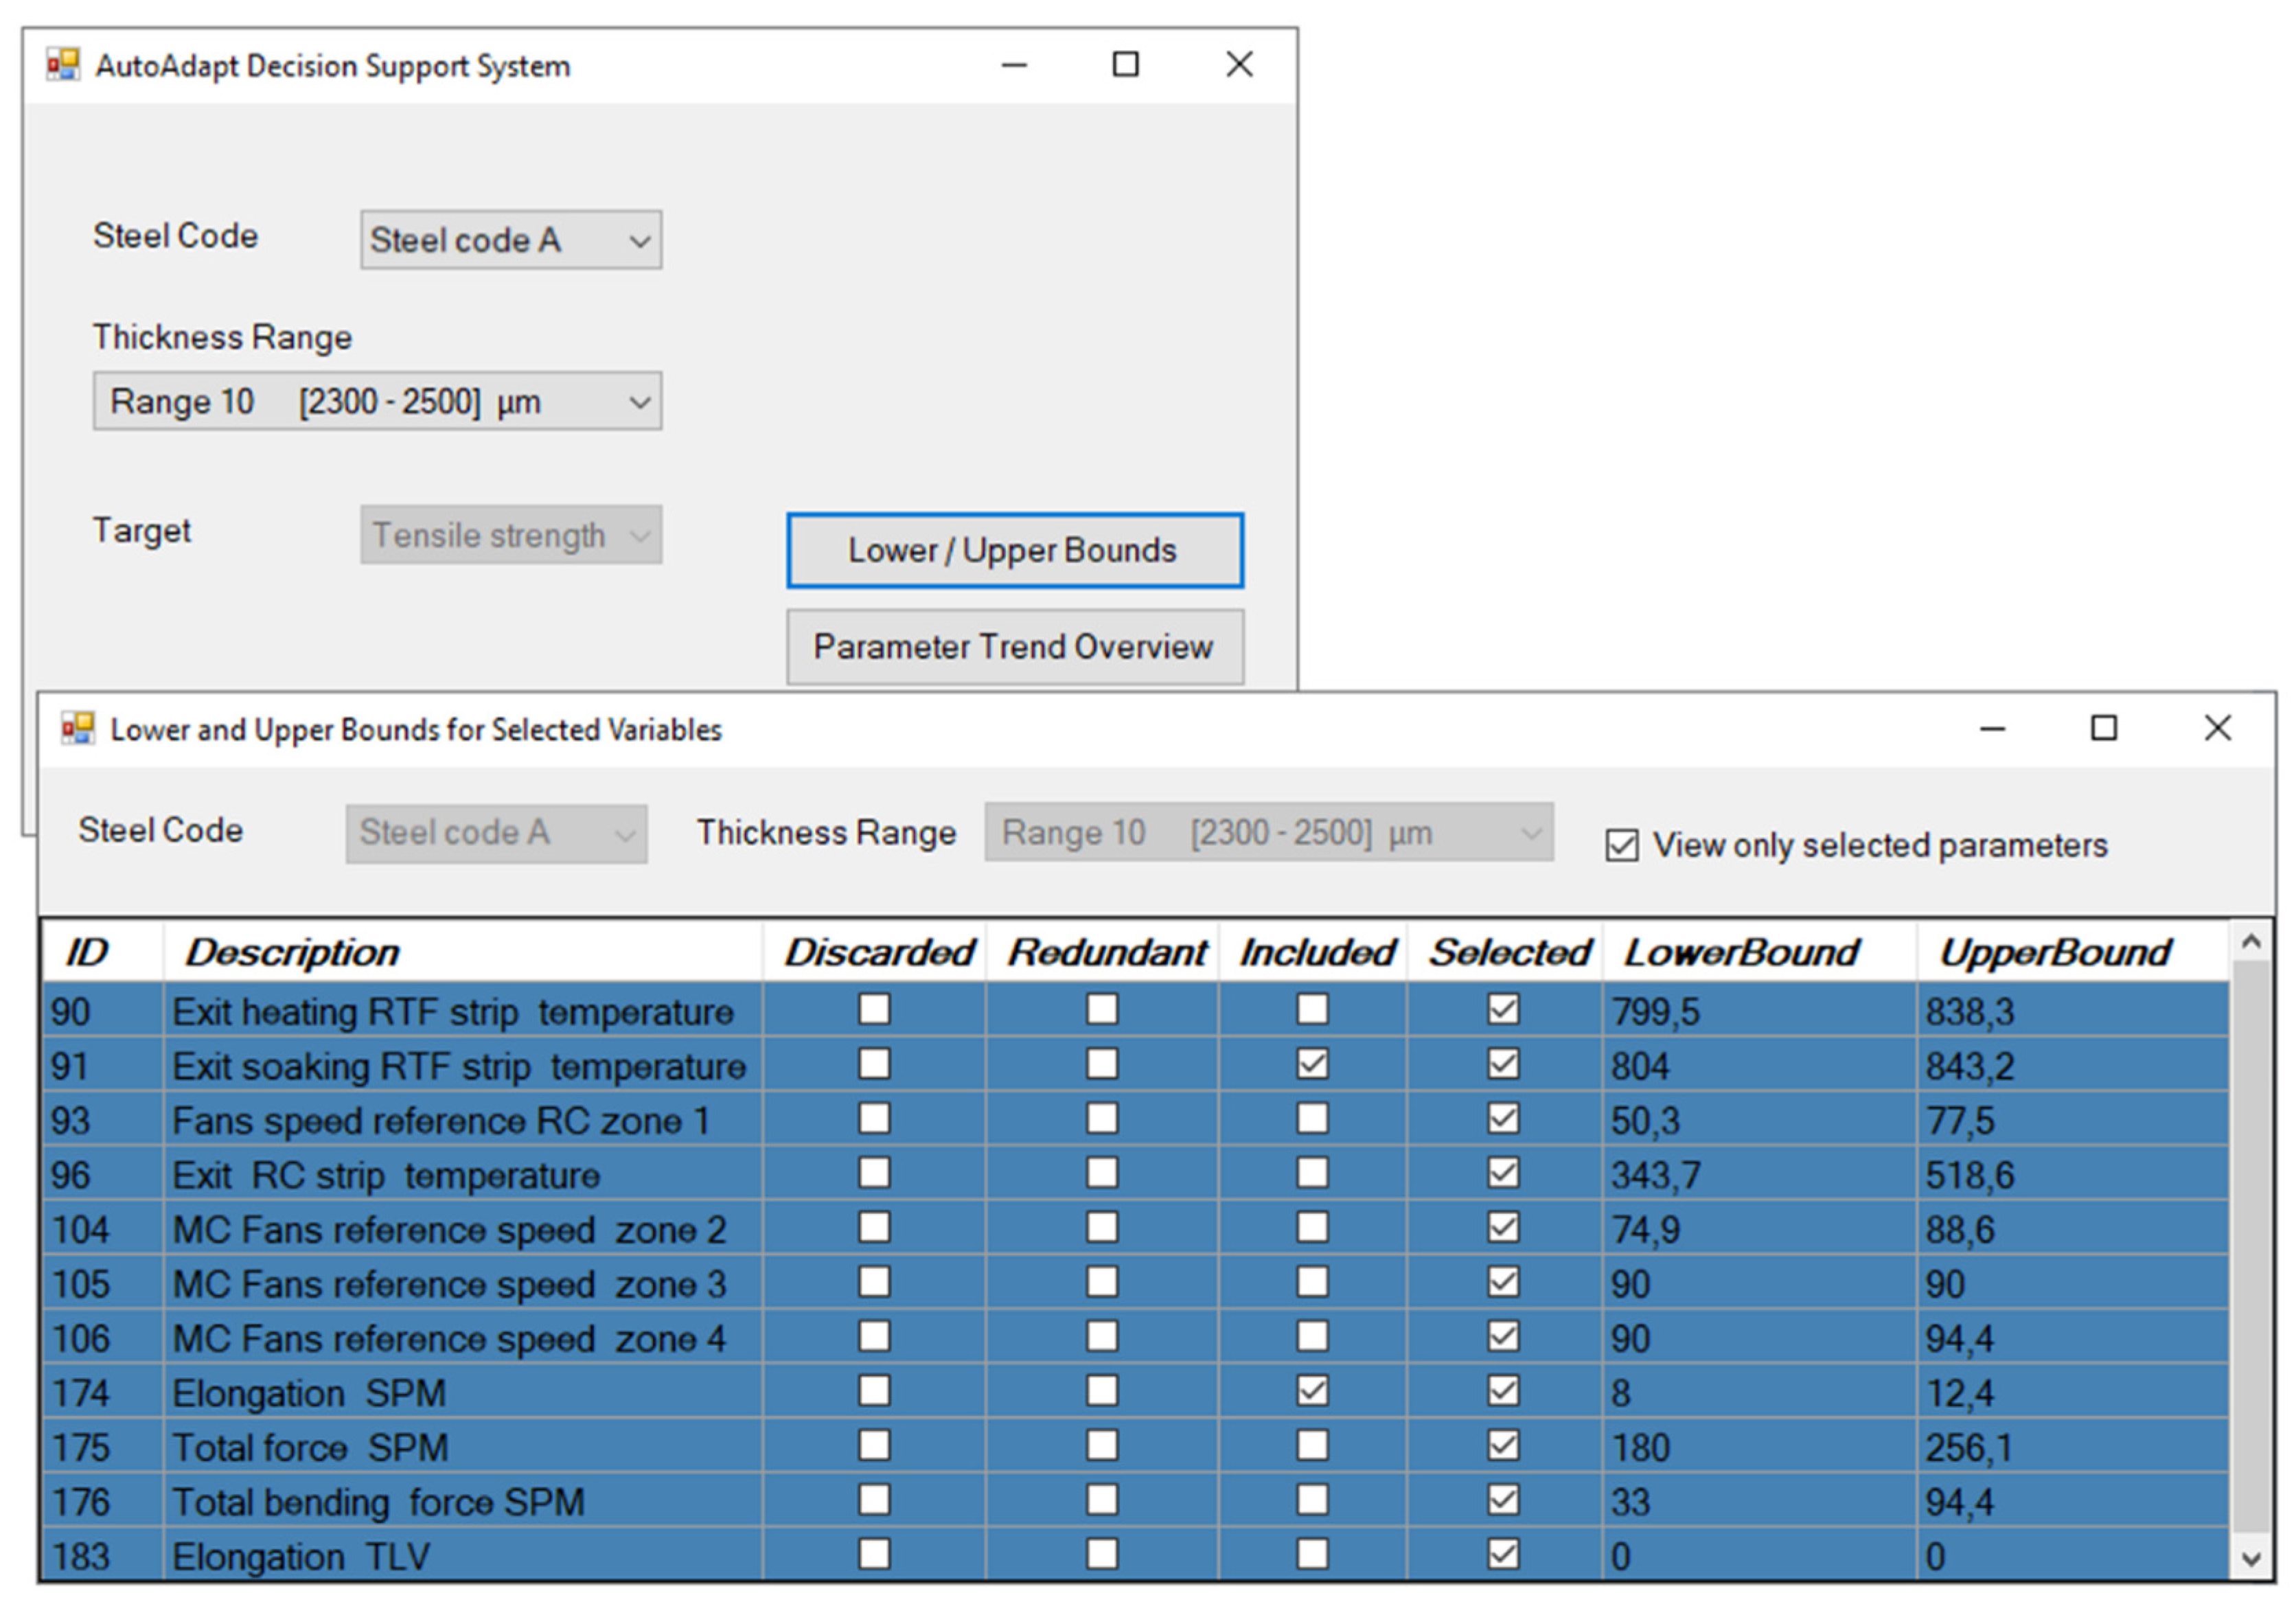Close the Lower and Upper Bounds window
This screenshot has height=1615, width=2296.
coord(2217,728)
